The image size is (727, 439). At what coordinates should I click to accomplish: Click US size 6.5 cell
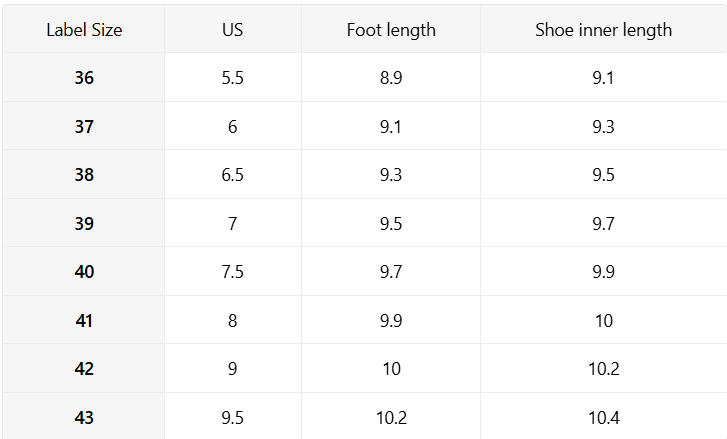click(232, 175)
